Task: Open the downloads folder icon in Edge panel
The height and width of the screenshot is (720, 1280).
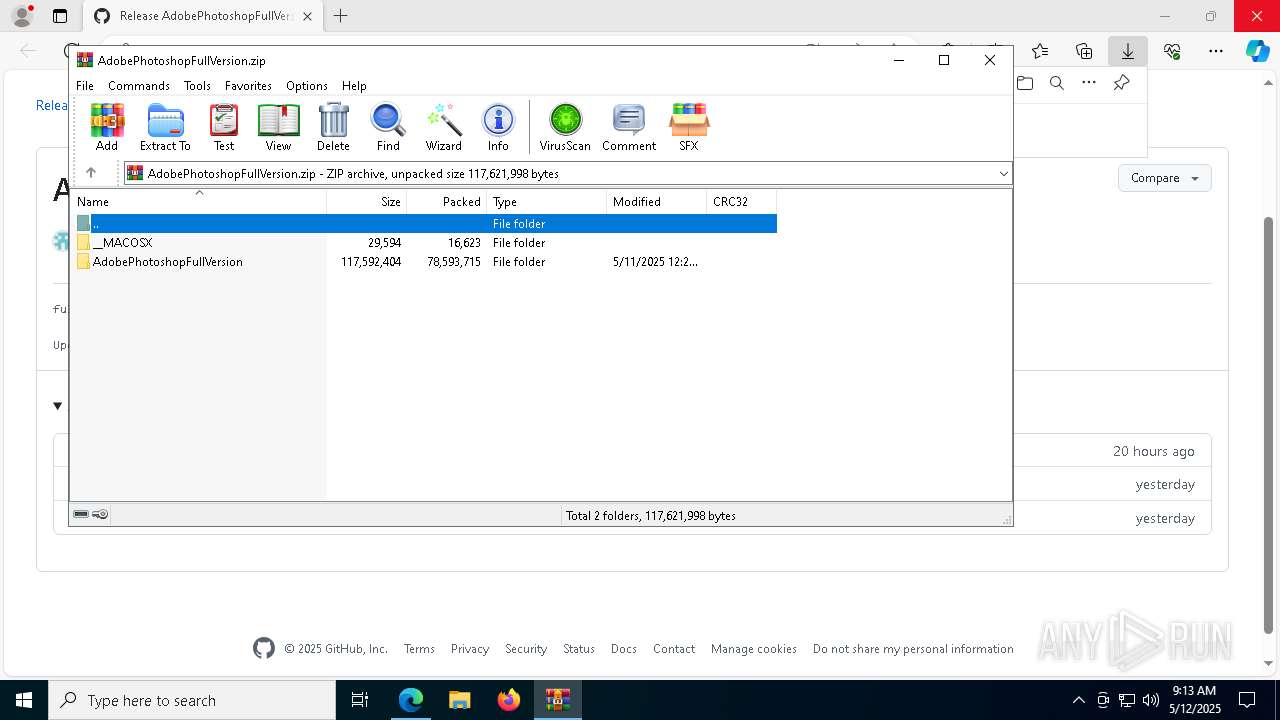Action: (1024, 83)
